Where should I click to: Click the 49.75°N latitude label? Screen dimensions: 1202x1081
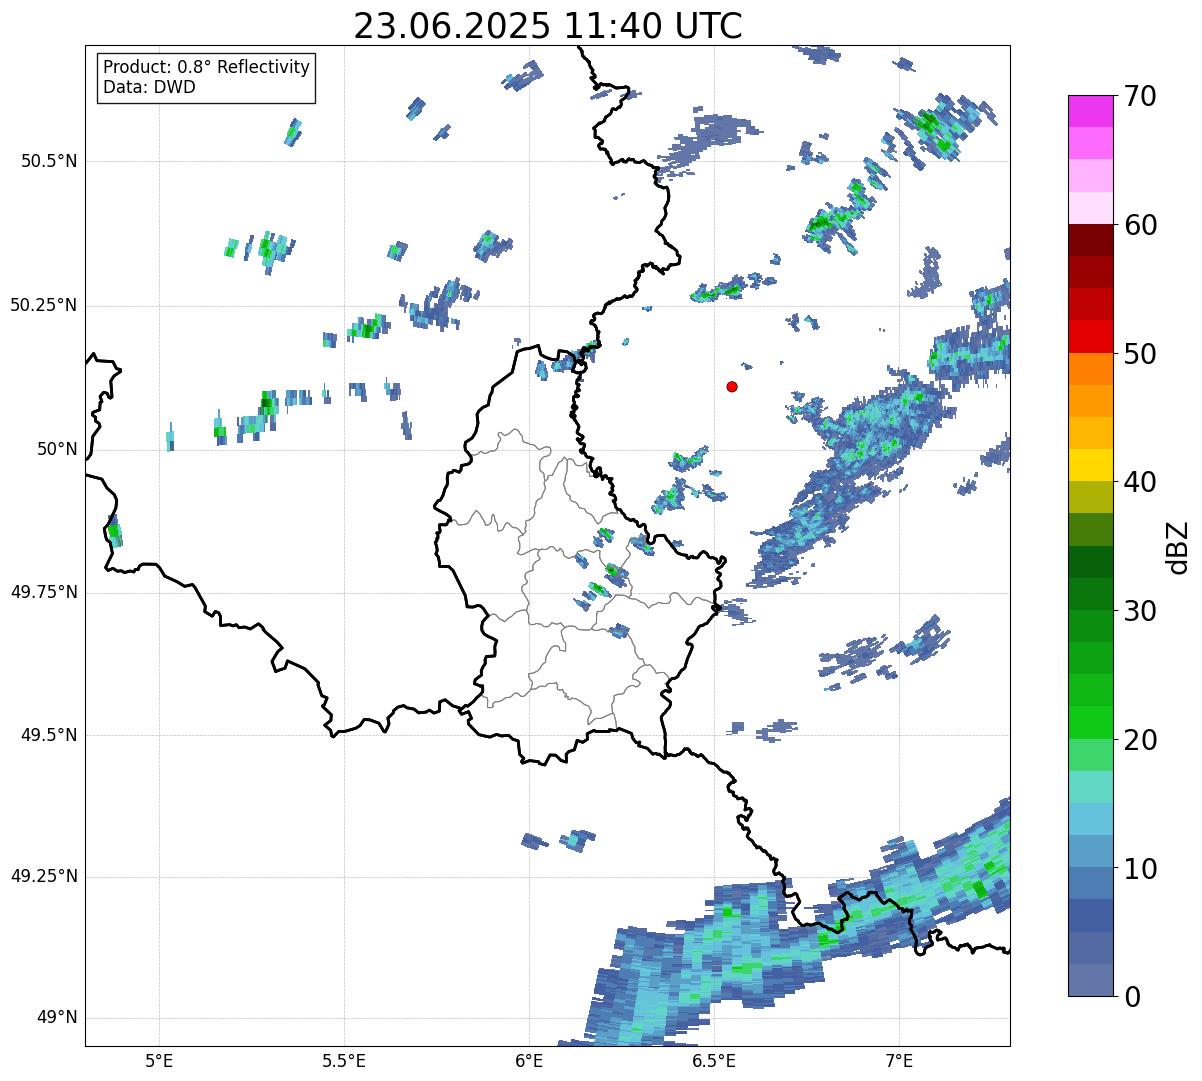click(x=44, y=592)
